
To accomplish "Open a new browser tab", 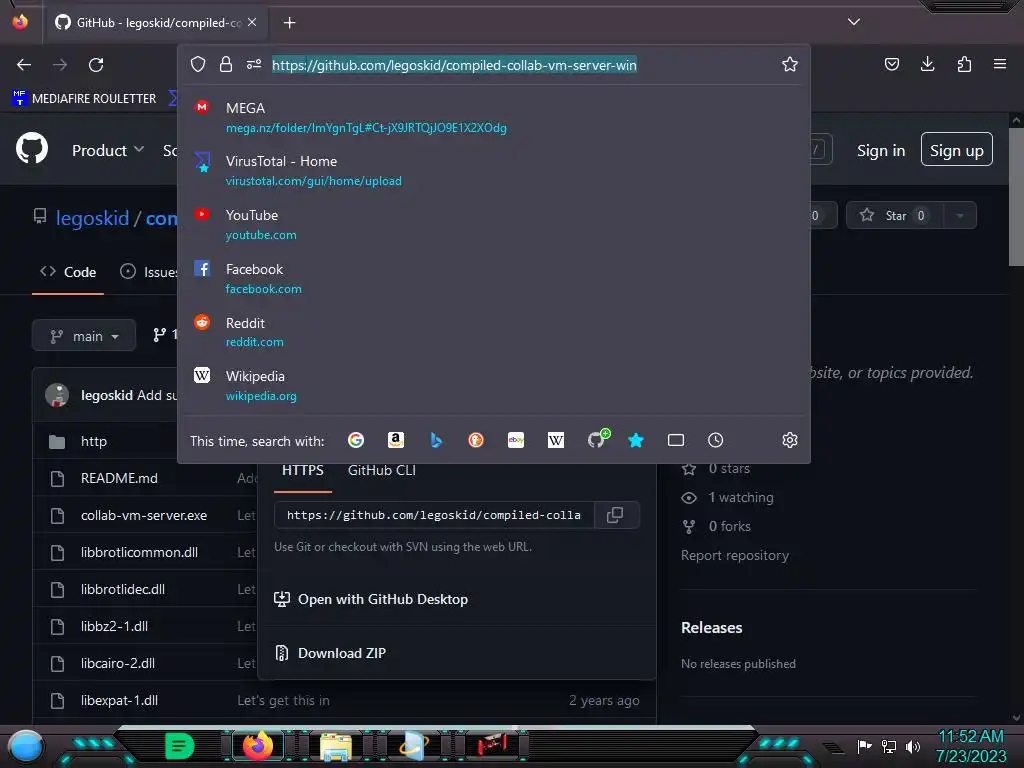I will (x=289, y=23).
